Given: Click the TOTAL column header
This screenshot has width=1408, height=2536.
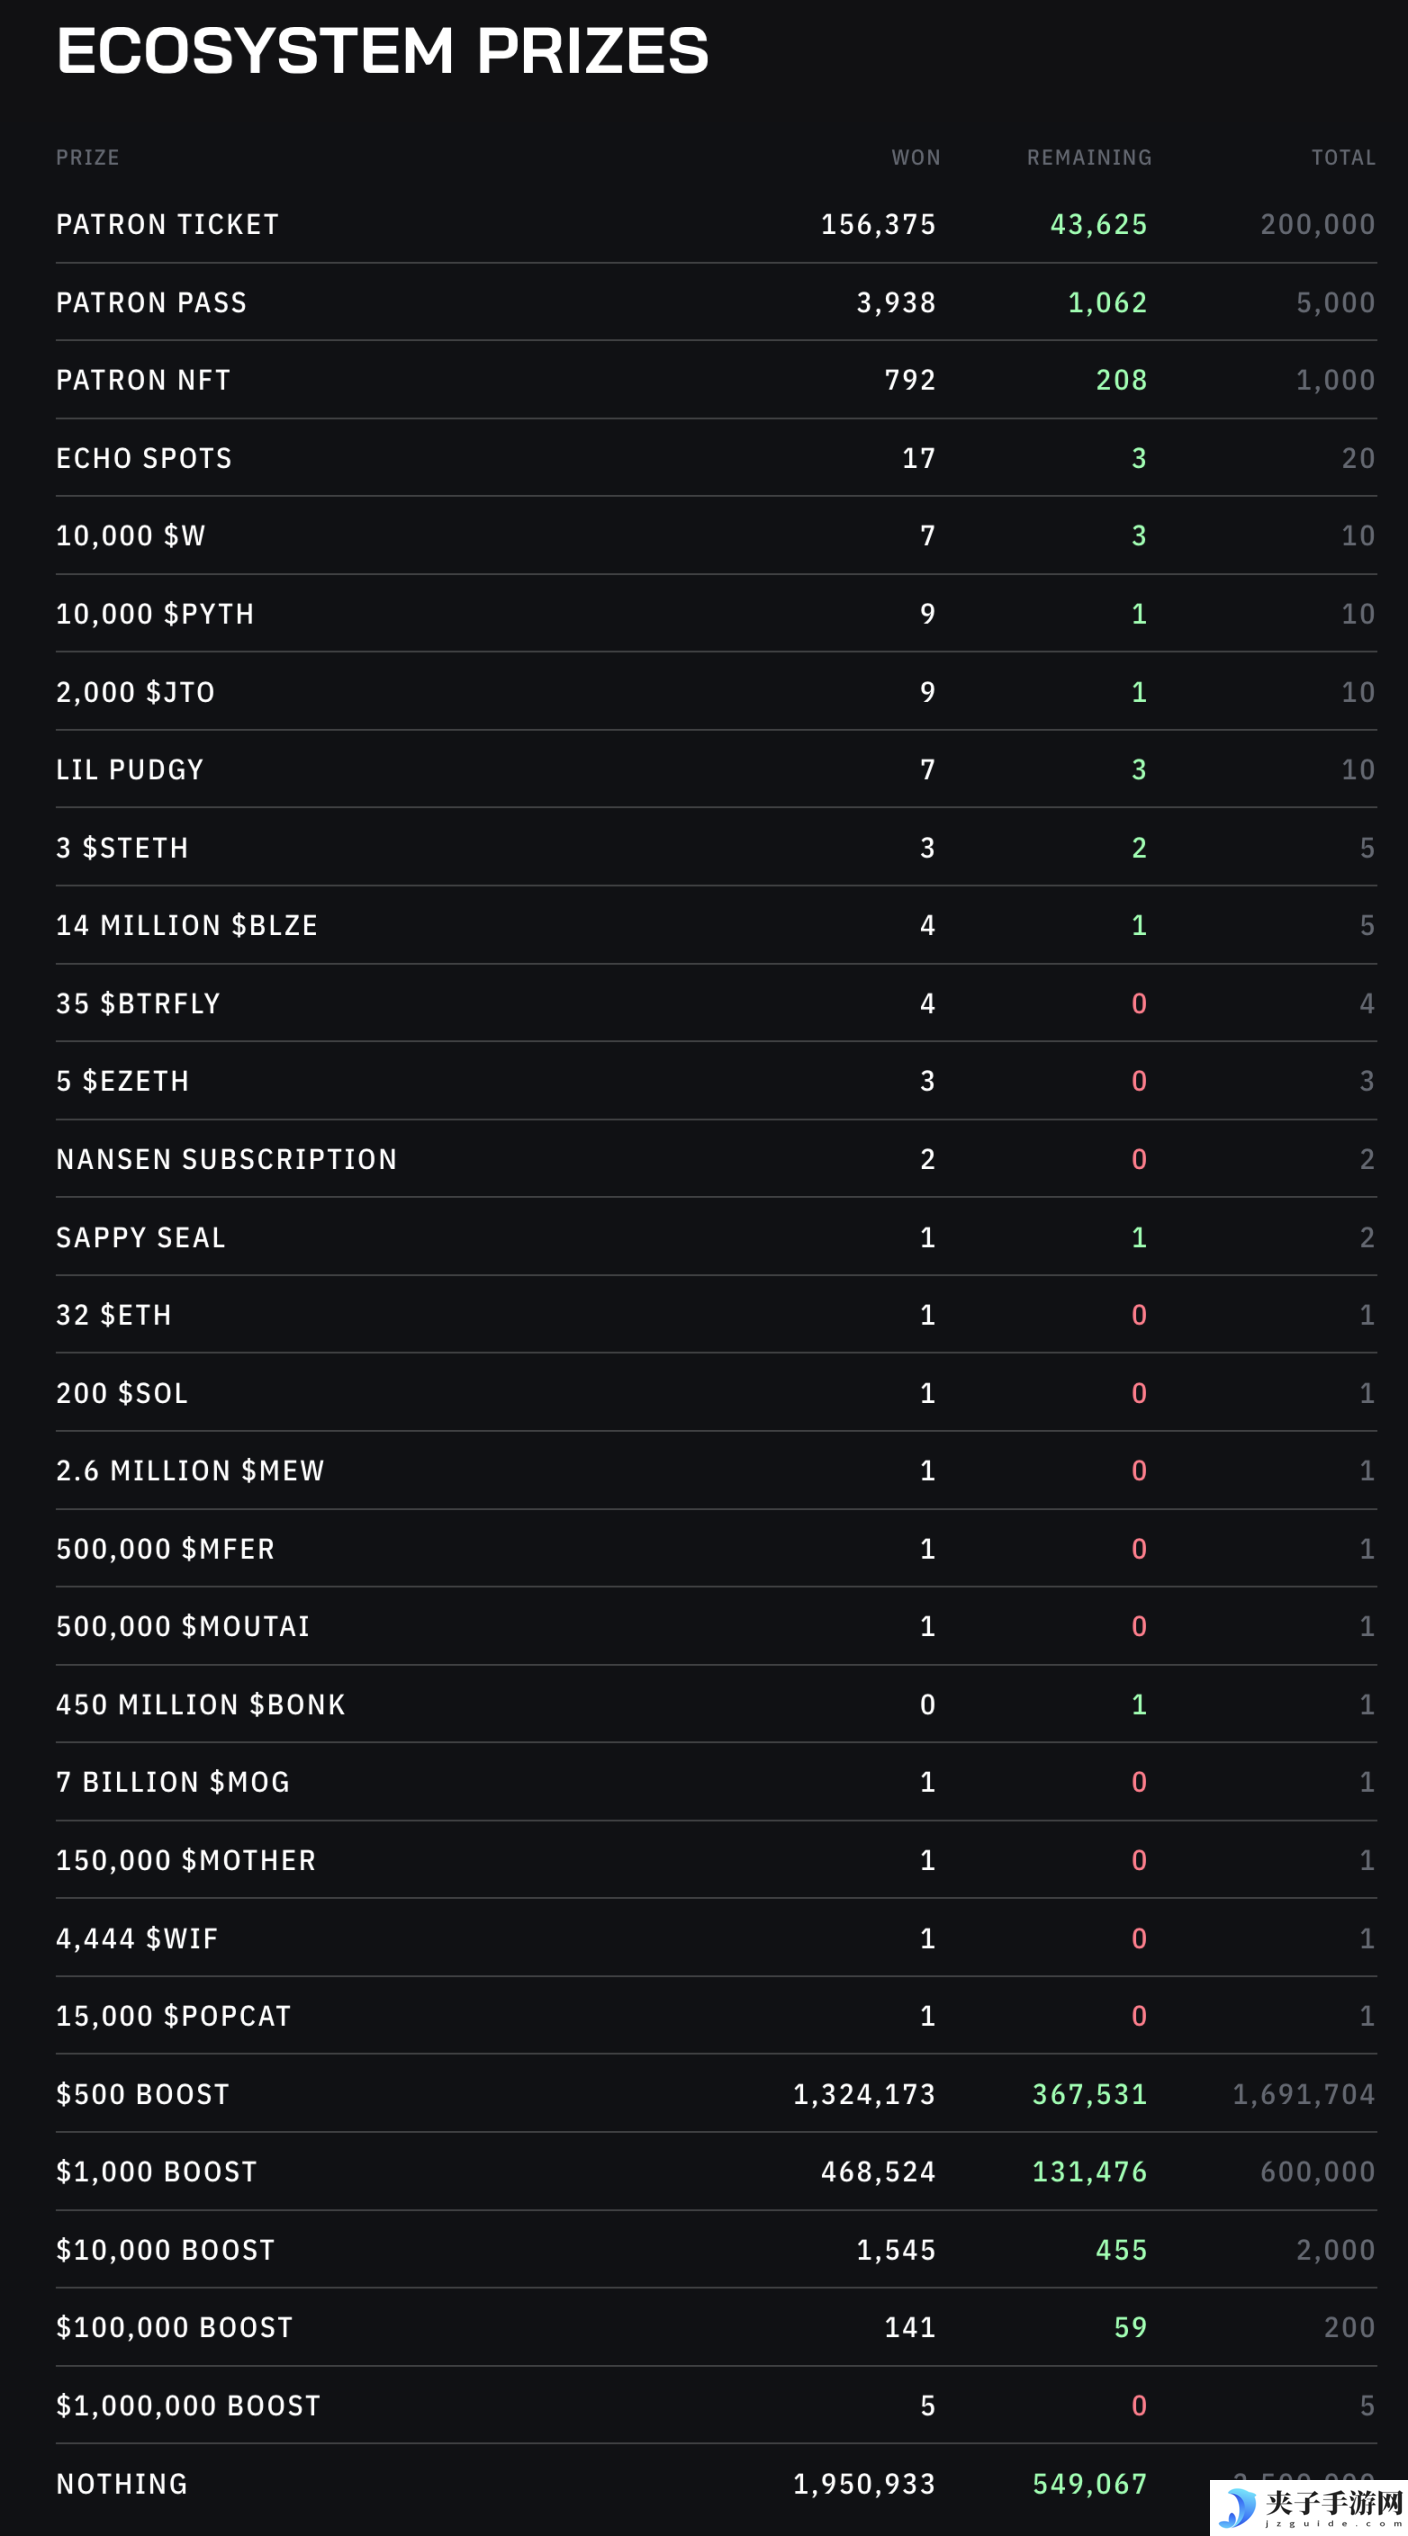Looking at the screenshot, I should point(1343,157).
